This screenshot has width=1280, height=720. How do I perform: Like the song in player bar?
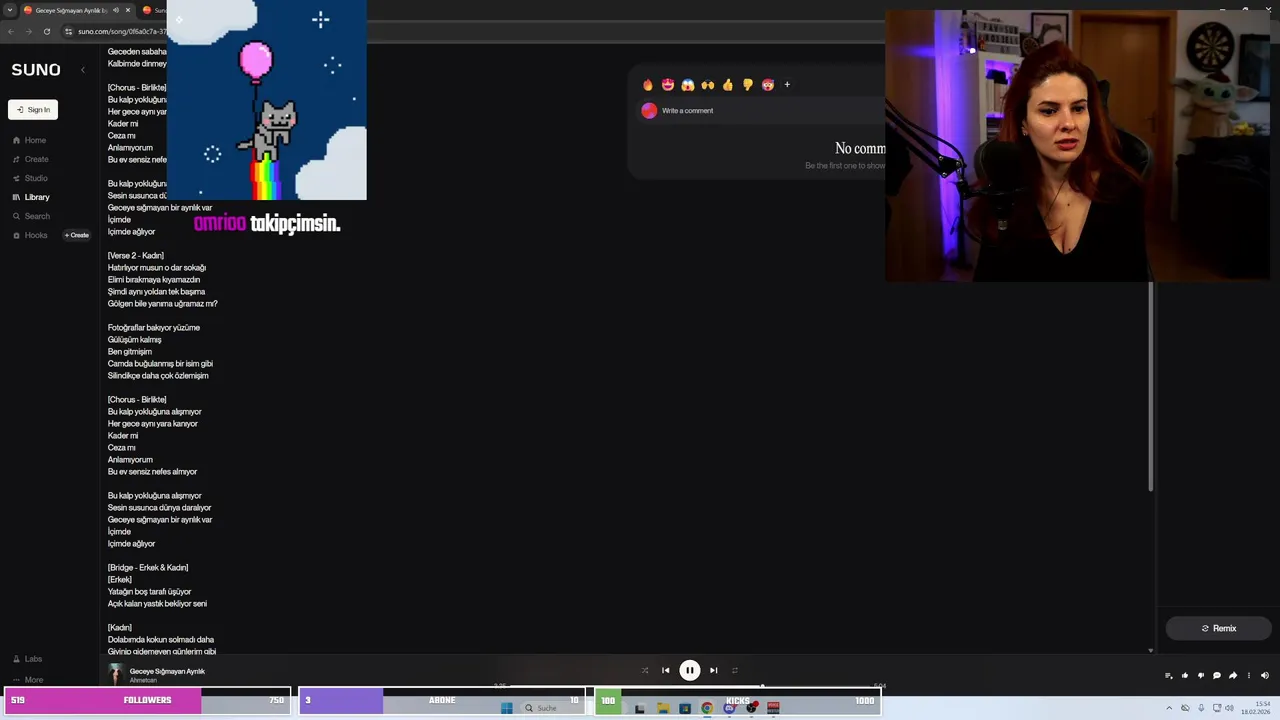(x=1185, y=676)
